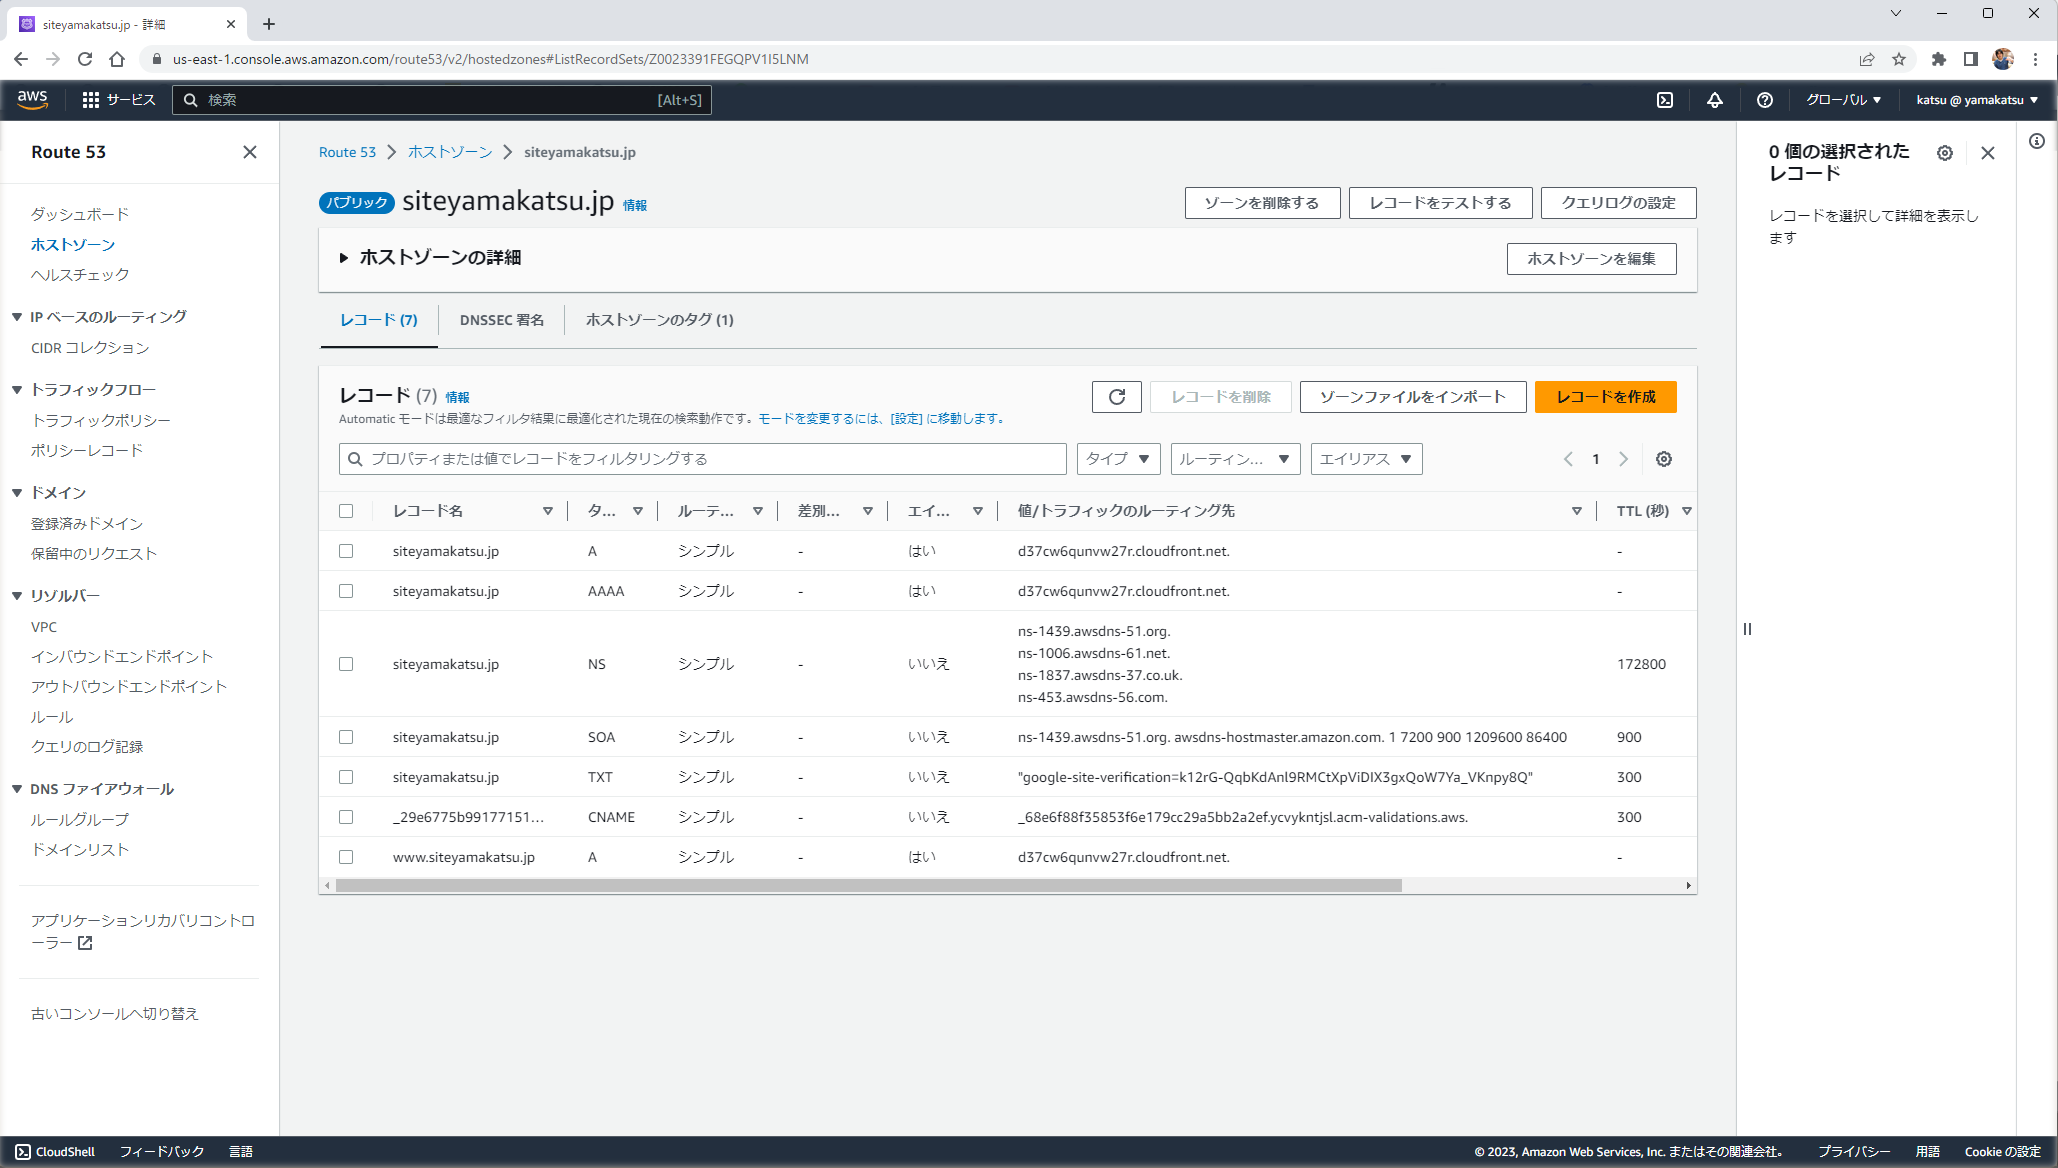This screenshot has height=1168, width=2058.
Task: Open Chrome three-dot menu
Action: pos(2036,59)
